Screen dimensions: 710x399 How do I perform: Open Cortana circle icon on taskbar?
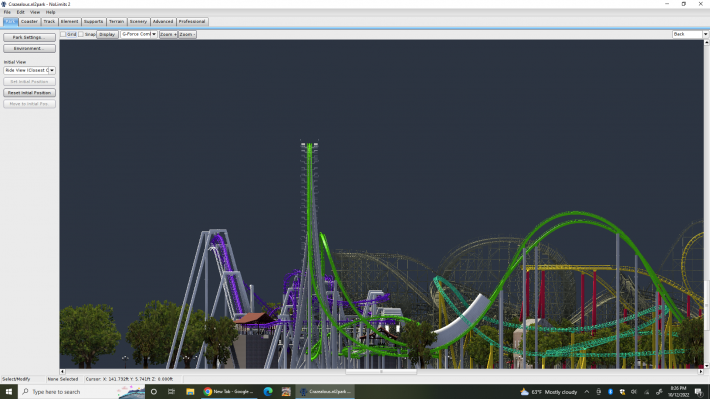point(154,392)
